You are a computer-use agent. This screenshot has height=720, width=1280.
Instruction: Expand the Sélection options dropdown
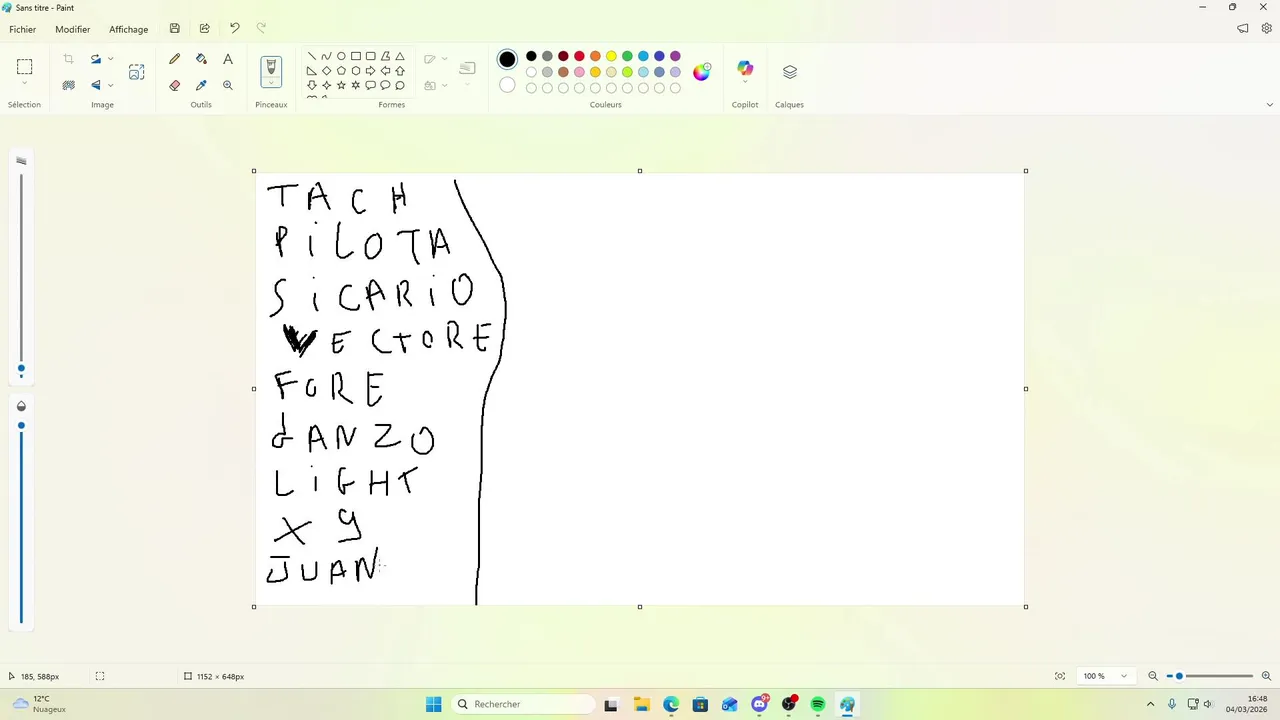coord(25,84)
